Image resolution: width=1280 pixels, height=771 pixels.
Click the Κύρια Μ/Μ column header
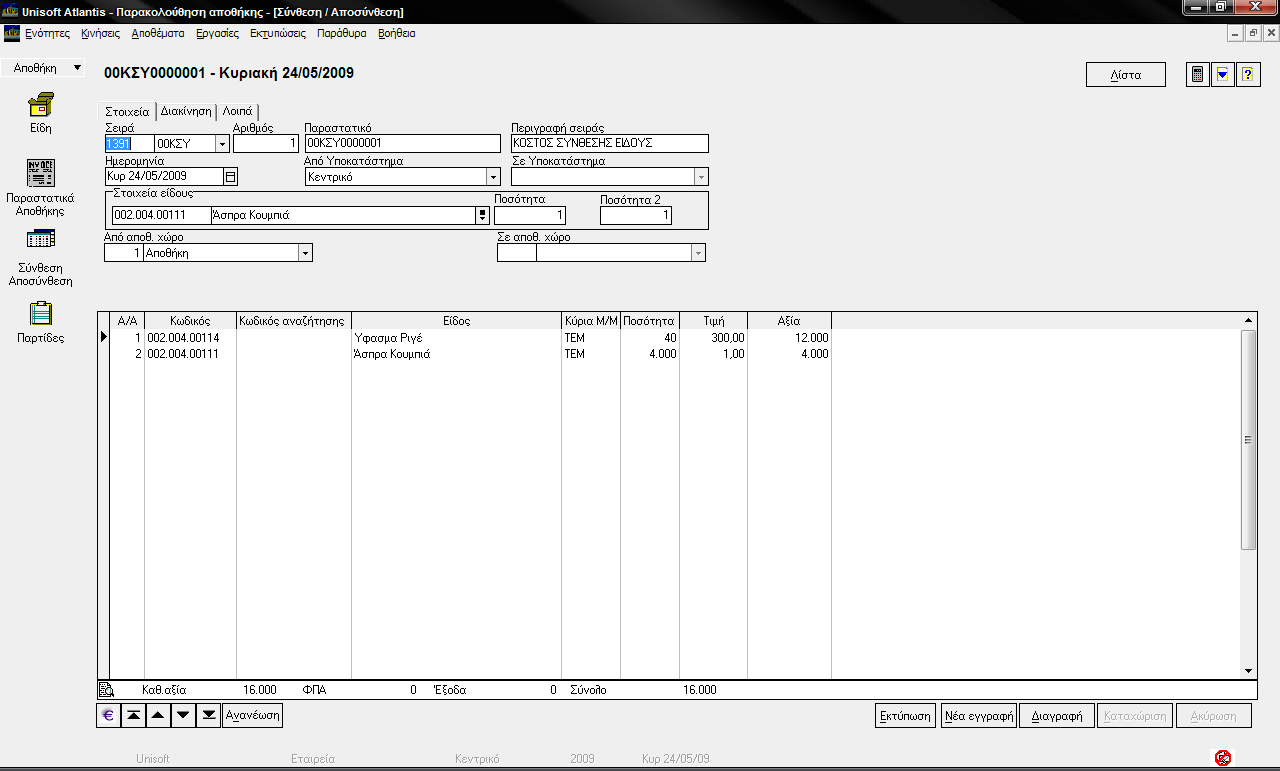591,321
